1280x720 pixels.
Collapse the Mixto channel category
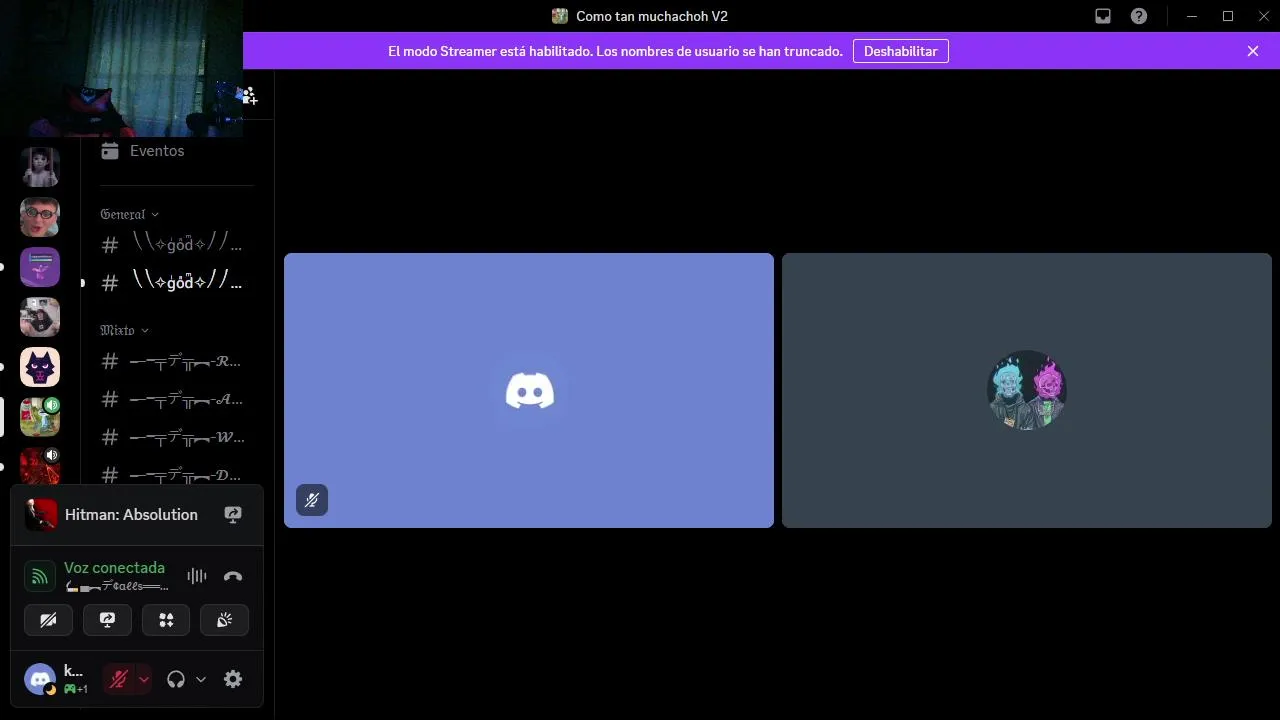click(124, 330)
